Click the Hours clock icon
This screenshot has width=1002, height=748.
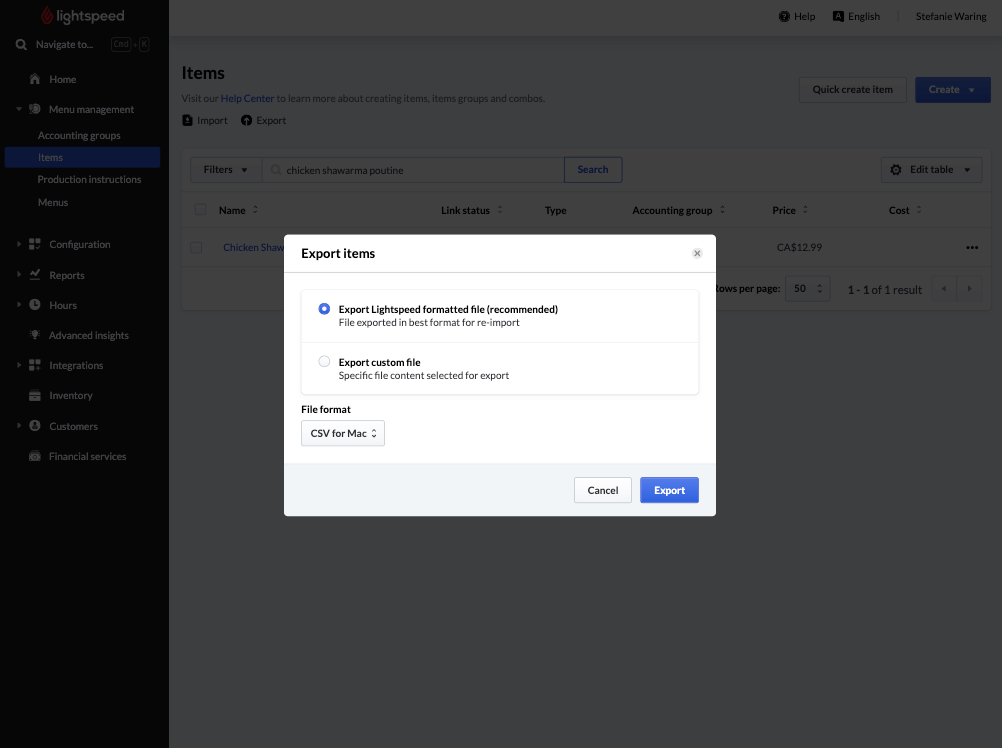pyautogui.click(x=35, y=305)
